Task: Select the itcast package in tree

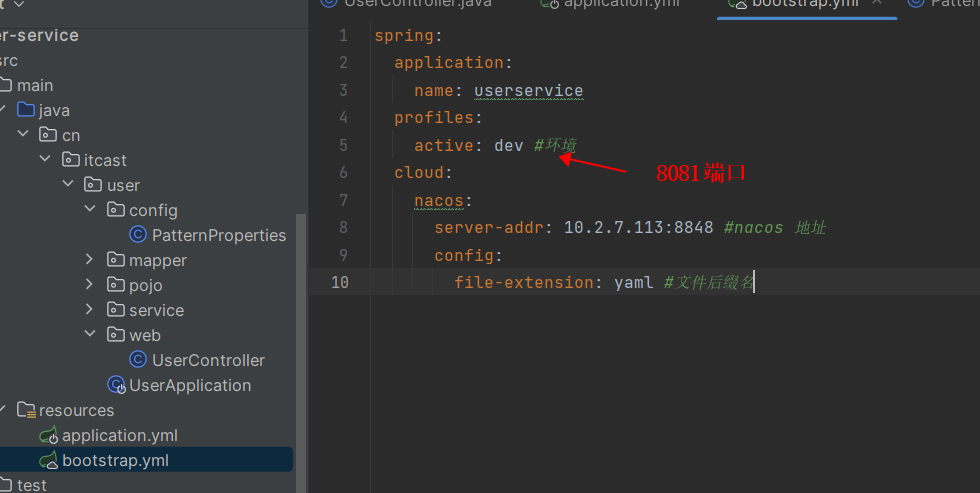Action: point(105,160)
